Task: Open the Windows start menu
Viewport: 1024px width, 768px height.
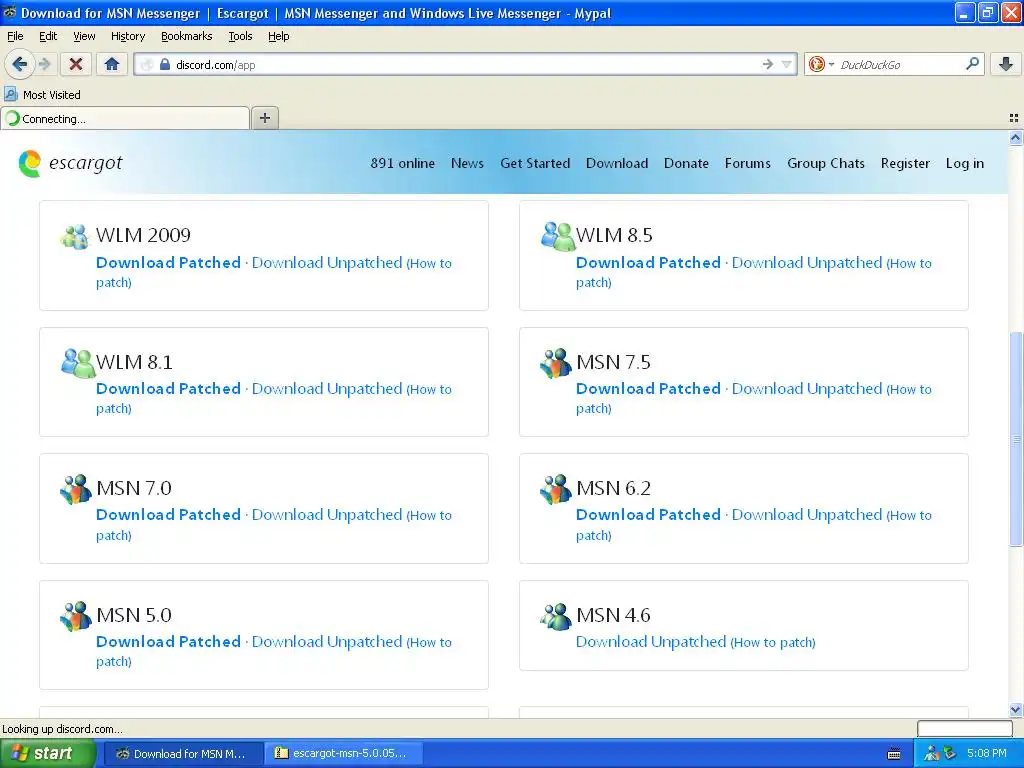Action: tap(47, 753)
